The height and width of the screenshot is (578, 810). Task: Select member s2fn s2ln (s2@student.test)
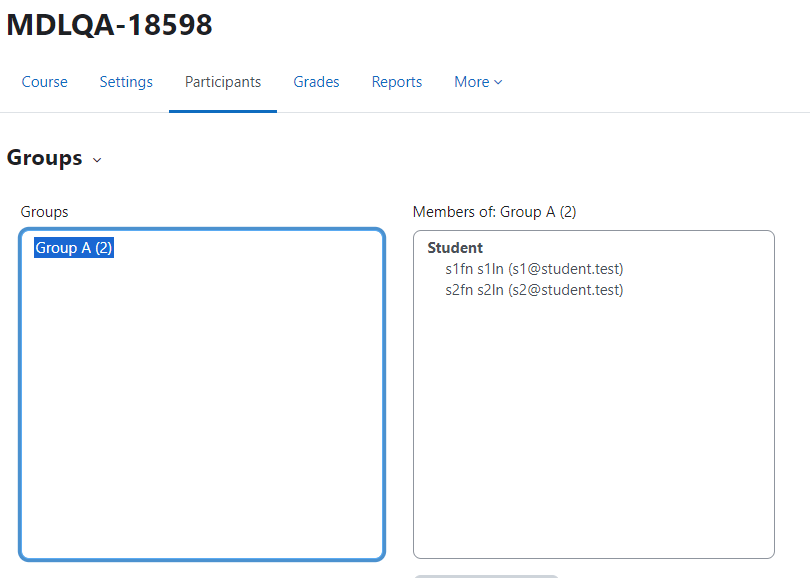point(534,290)
